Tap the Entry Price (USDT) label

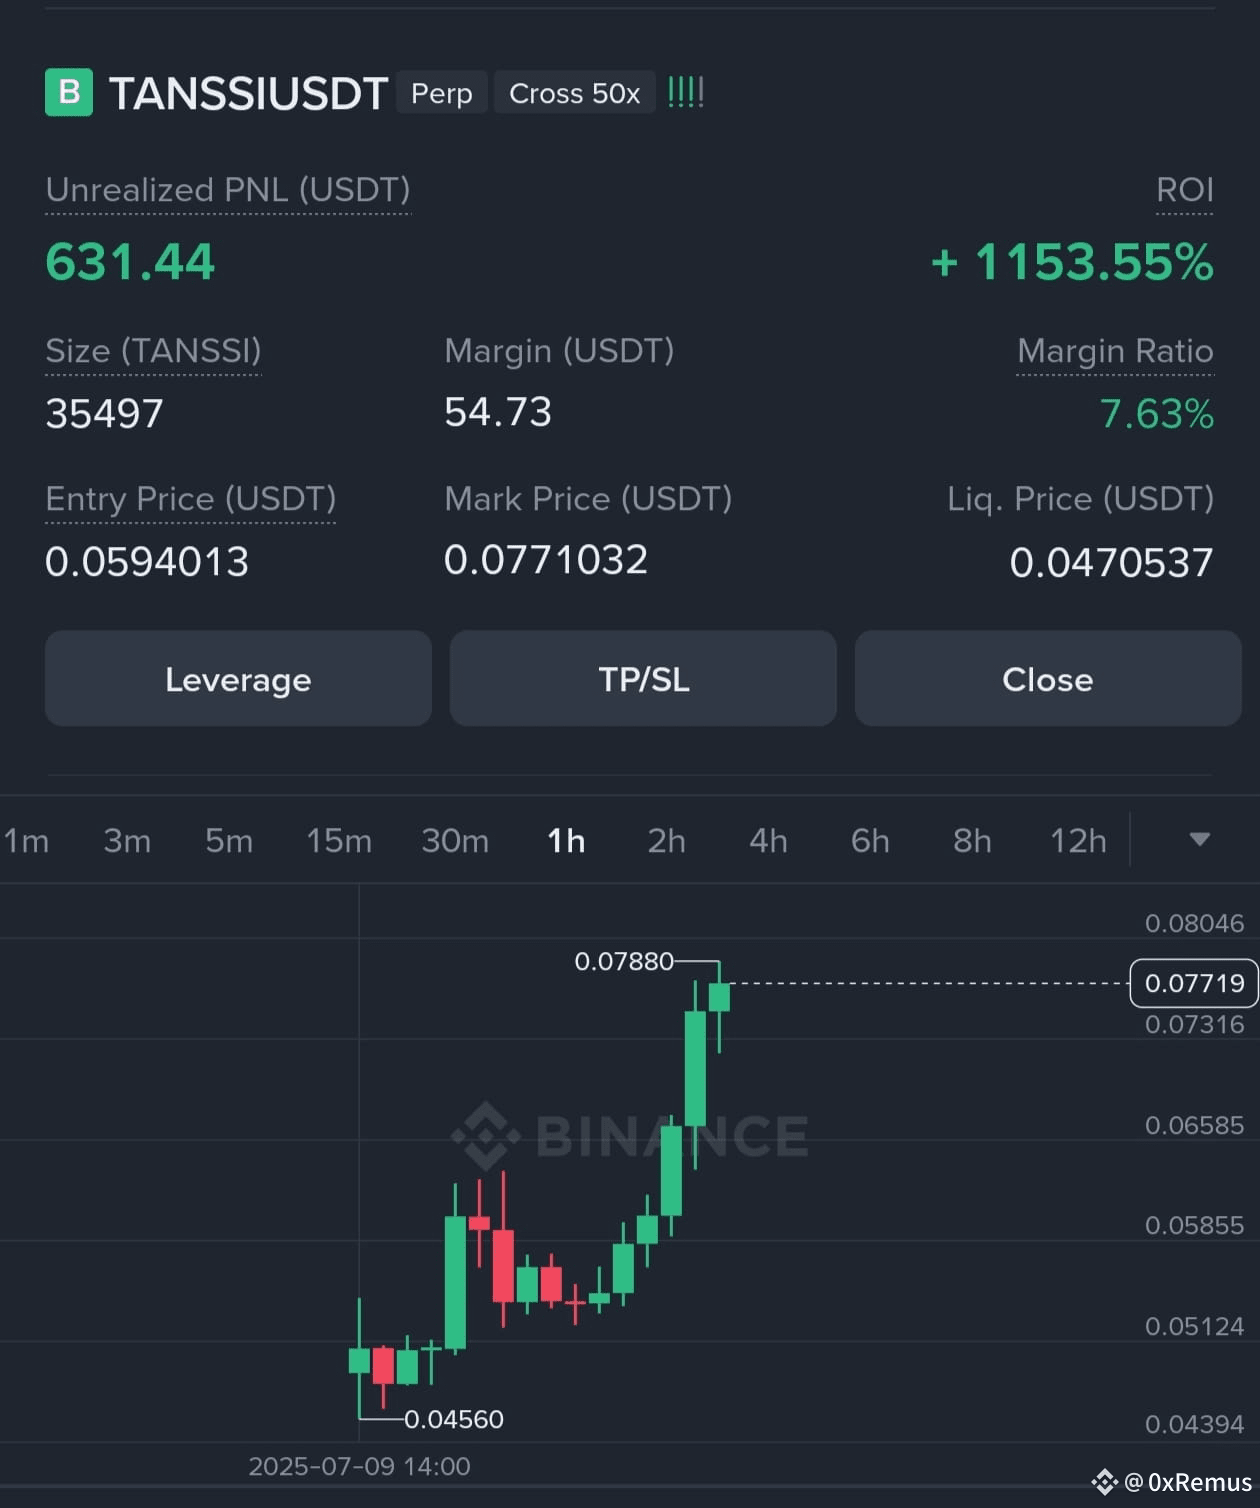click(x=190, y=499)
